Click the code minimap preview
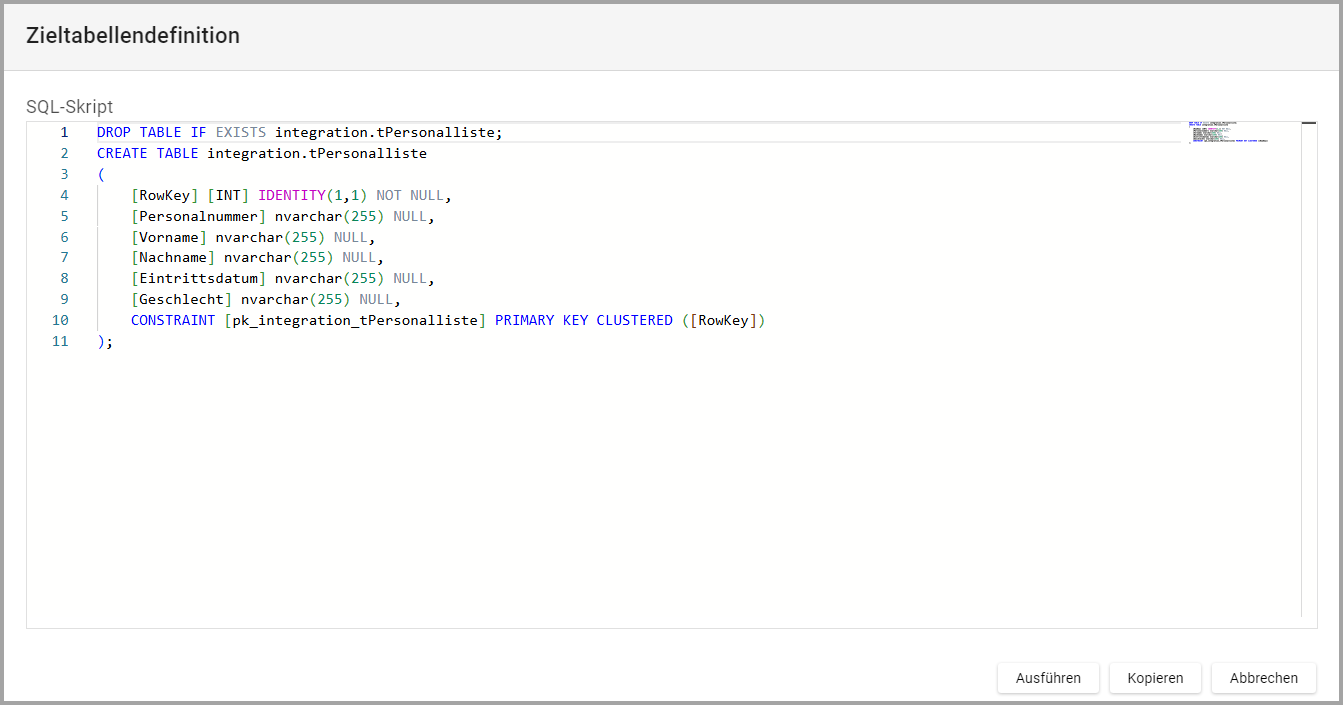The height and width of the screenshot is (705, 1343). click(1228, 133)
